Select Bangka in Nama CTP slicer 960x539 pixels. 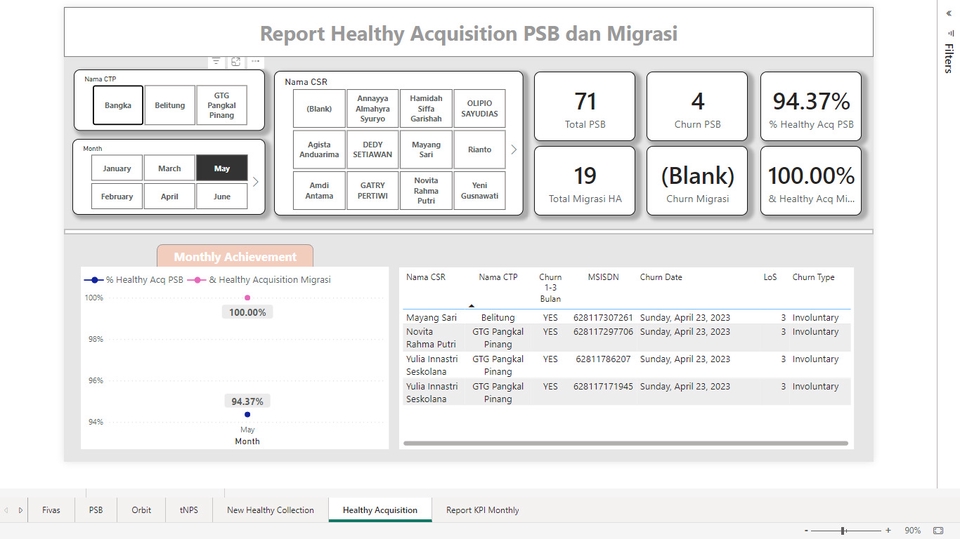118,105
